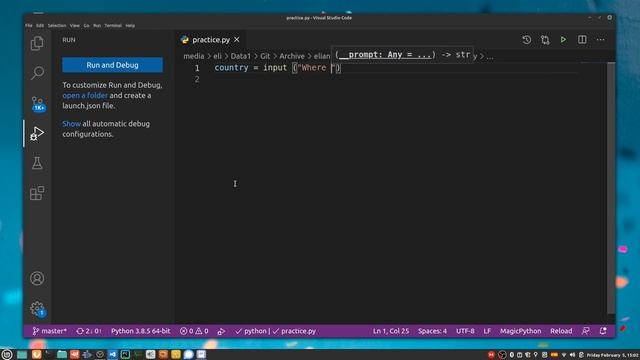Click 'media' breadcrumb segment
This screenshot has width=640, height=360.
[193, 56]
